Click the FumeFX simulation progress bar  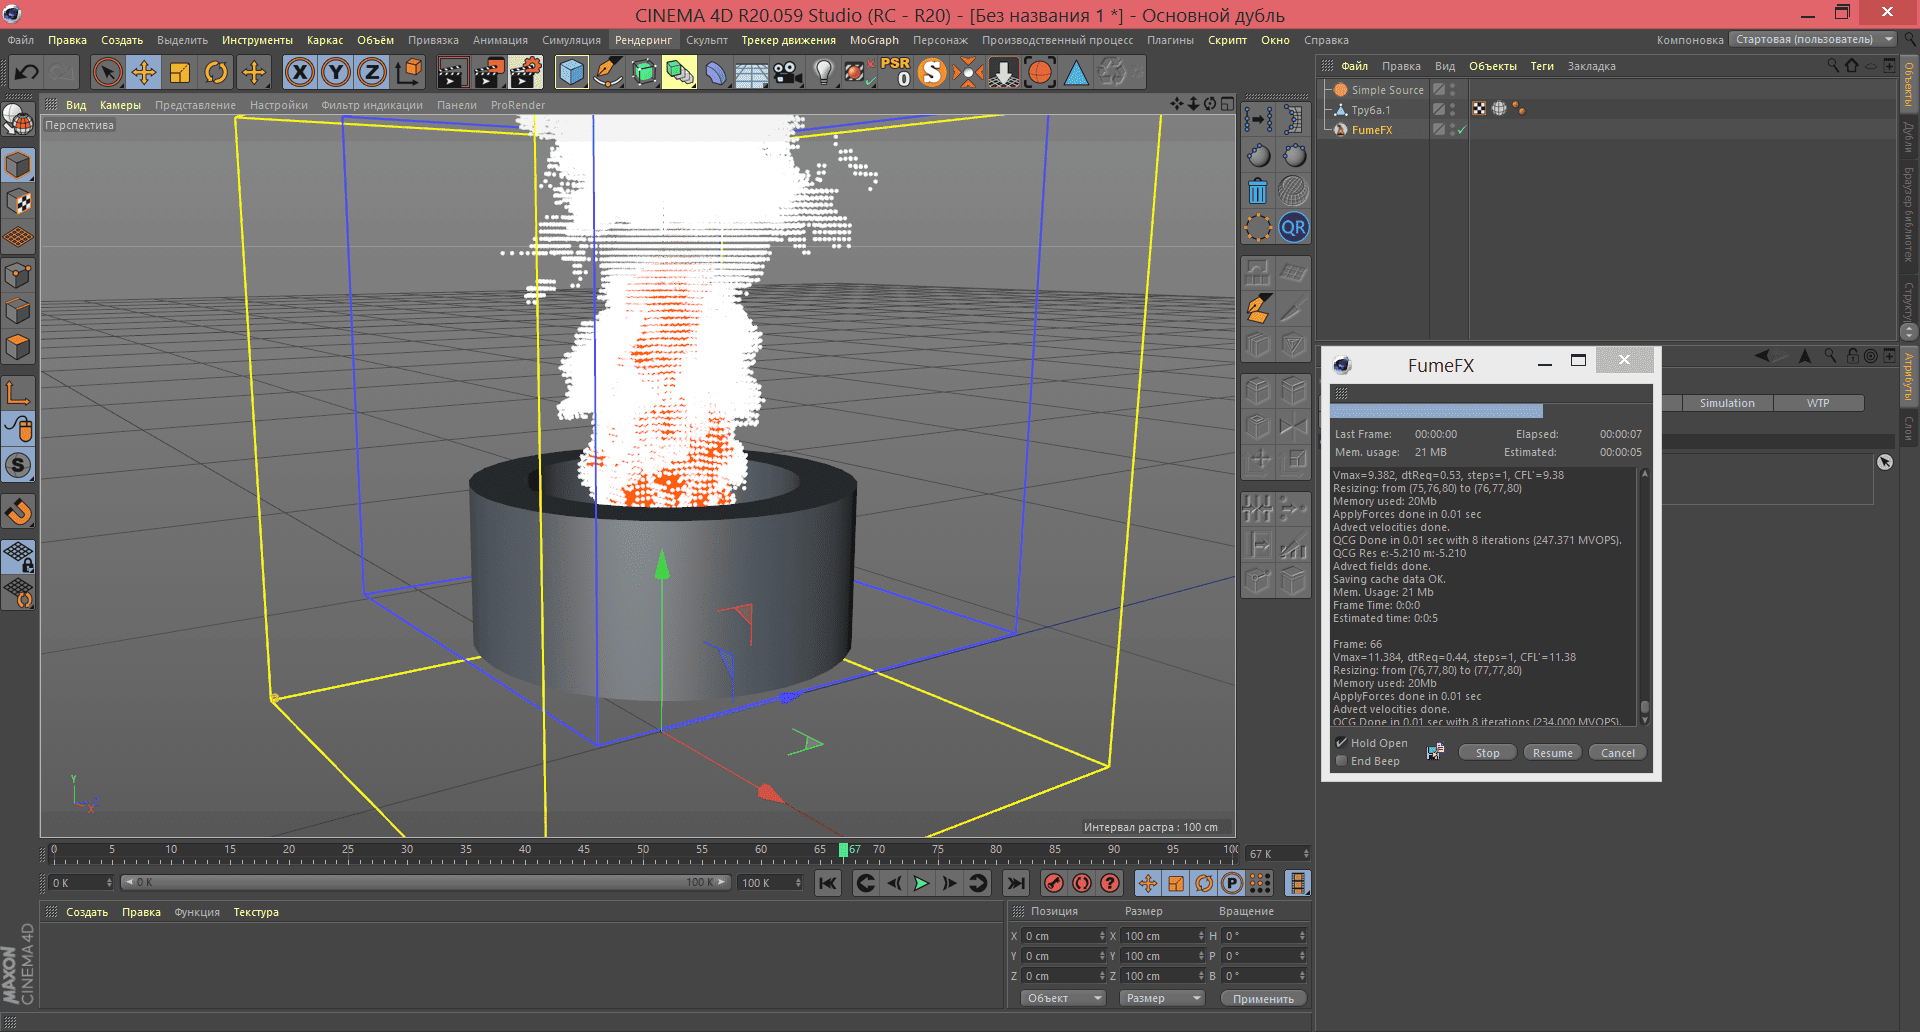1491,411
